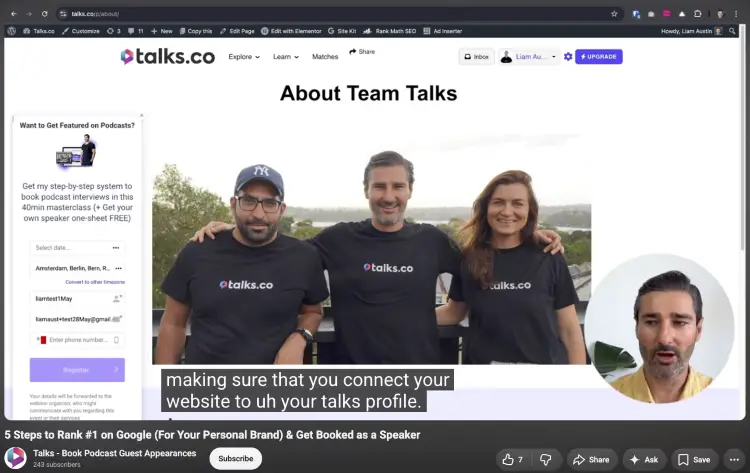This screenshot has height=473, width=750.
Task: Click Edit with Elementor in admin bar
Action: point(291,31)
